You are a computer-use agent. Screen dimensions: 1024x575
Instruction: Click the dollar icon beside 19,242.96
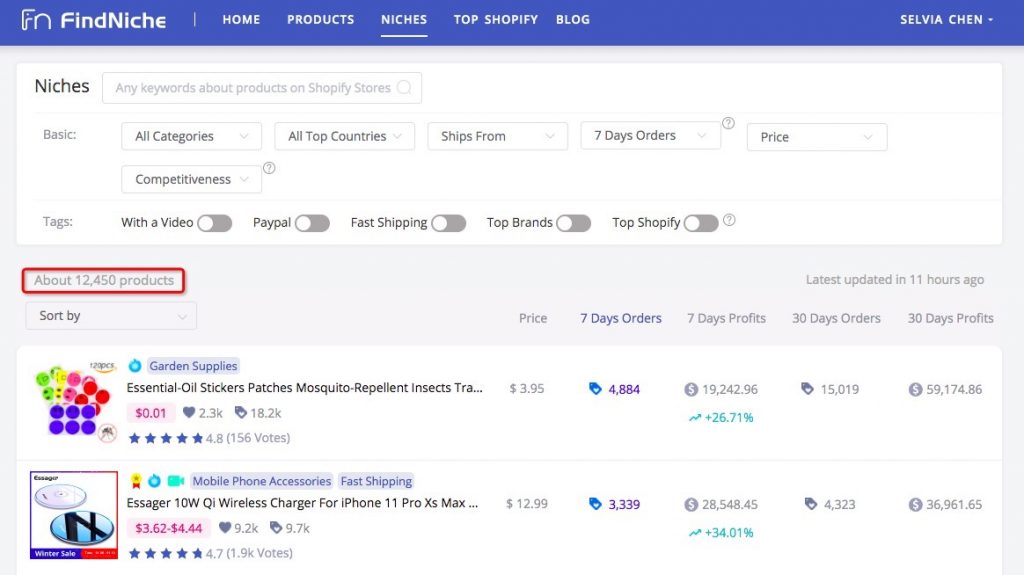pyautogui.click(x=691, y=389)
